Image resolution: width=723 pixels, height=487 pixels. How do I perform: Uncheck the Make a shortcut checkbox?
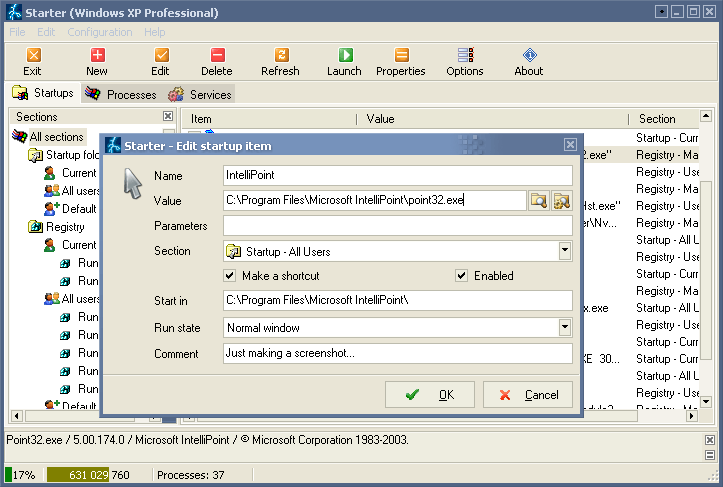pos(230,276)
